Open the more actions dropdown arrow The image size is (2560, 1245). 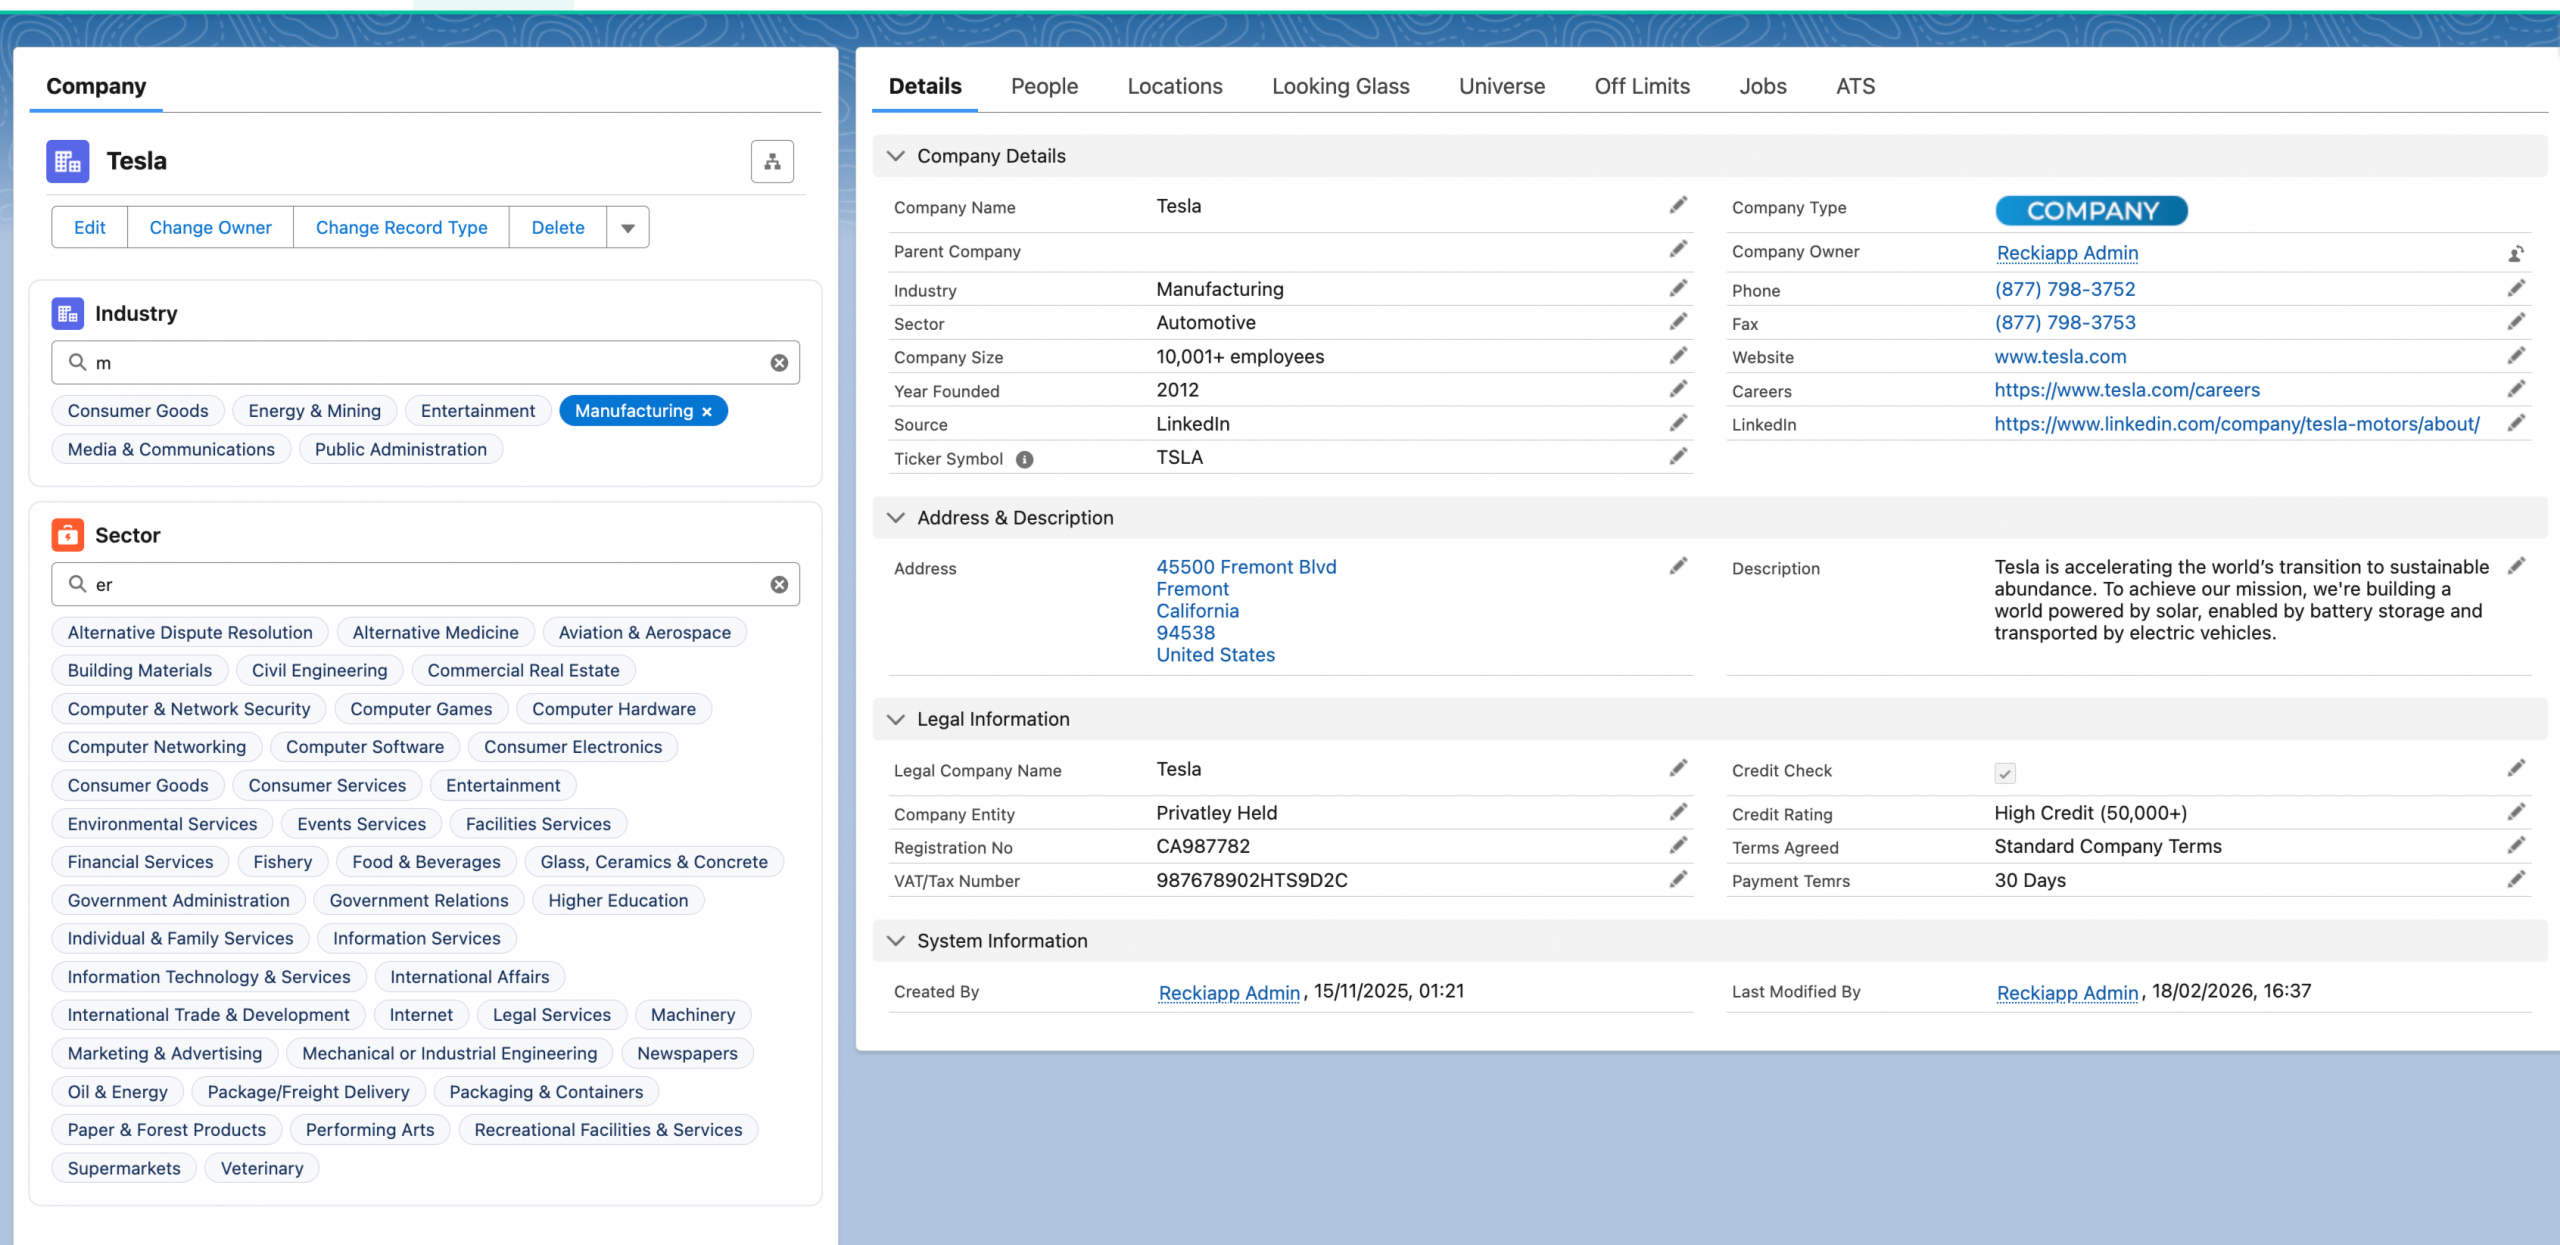[627, 228]
